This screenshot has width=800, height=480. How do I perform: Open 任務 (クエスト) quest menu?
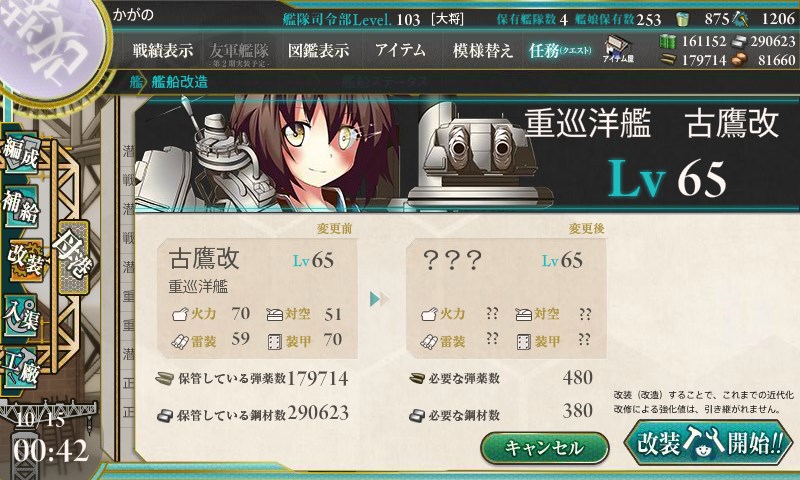(560, 50)
